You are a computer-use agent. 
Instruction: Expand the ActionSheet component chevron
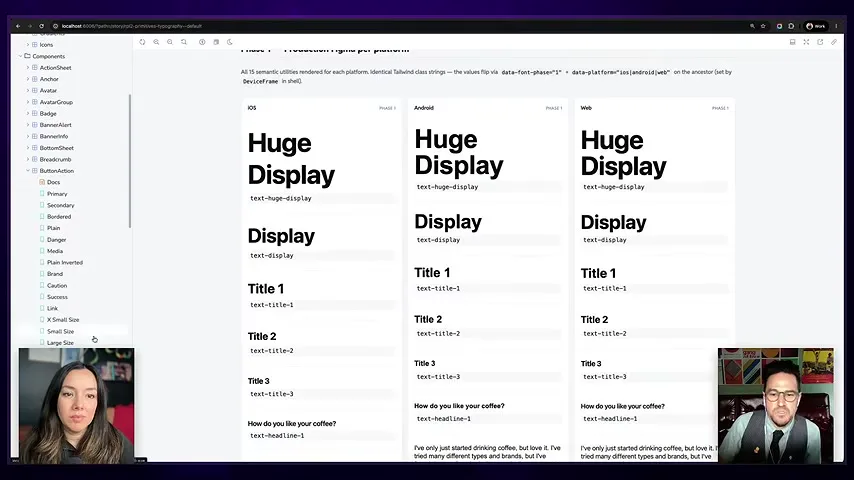point(28,68)
